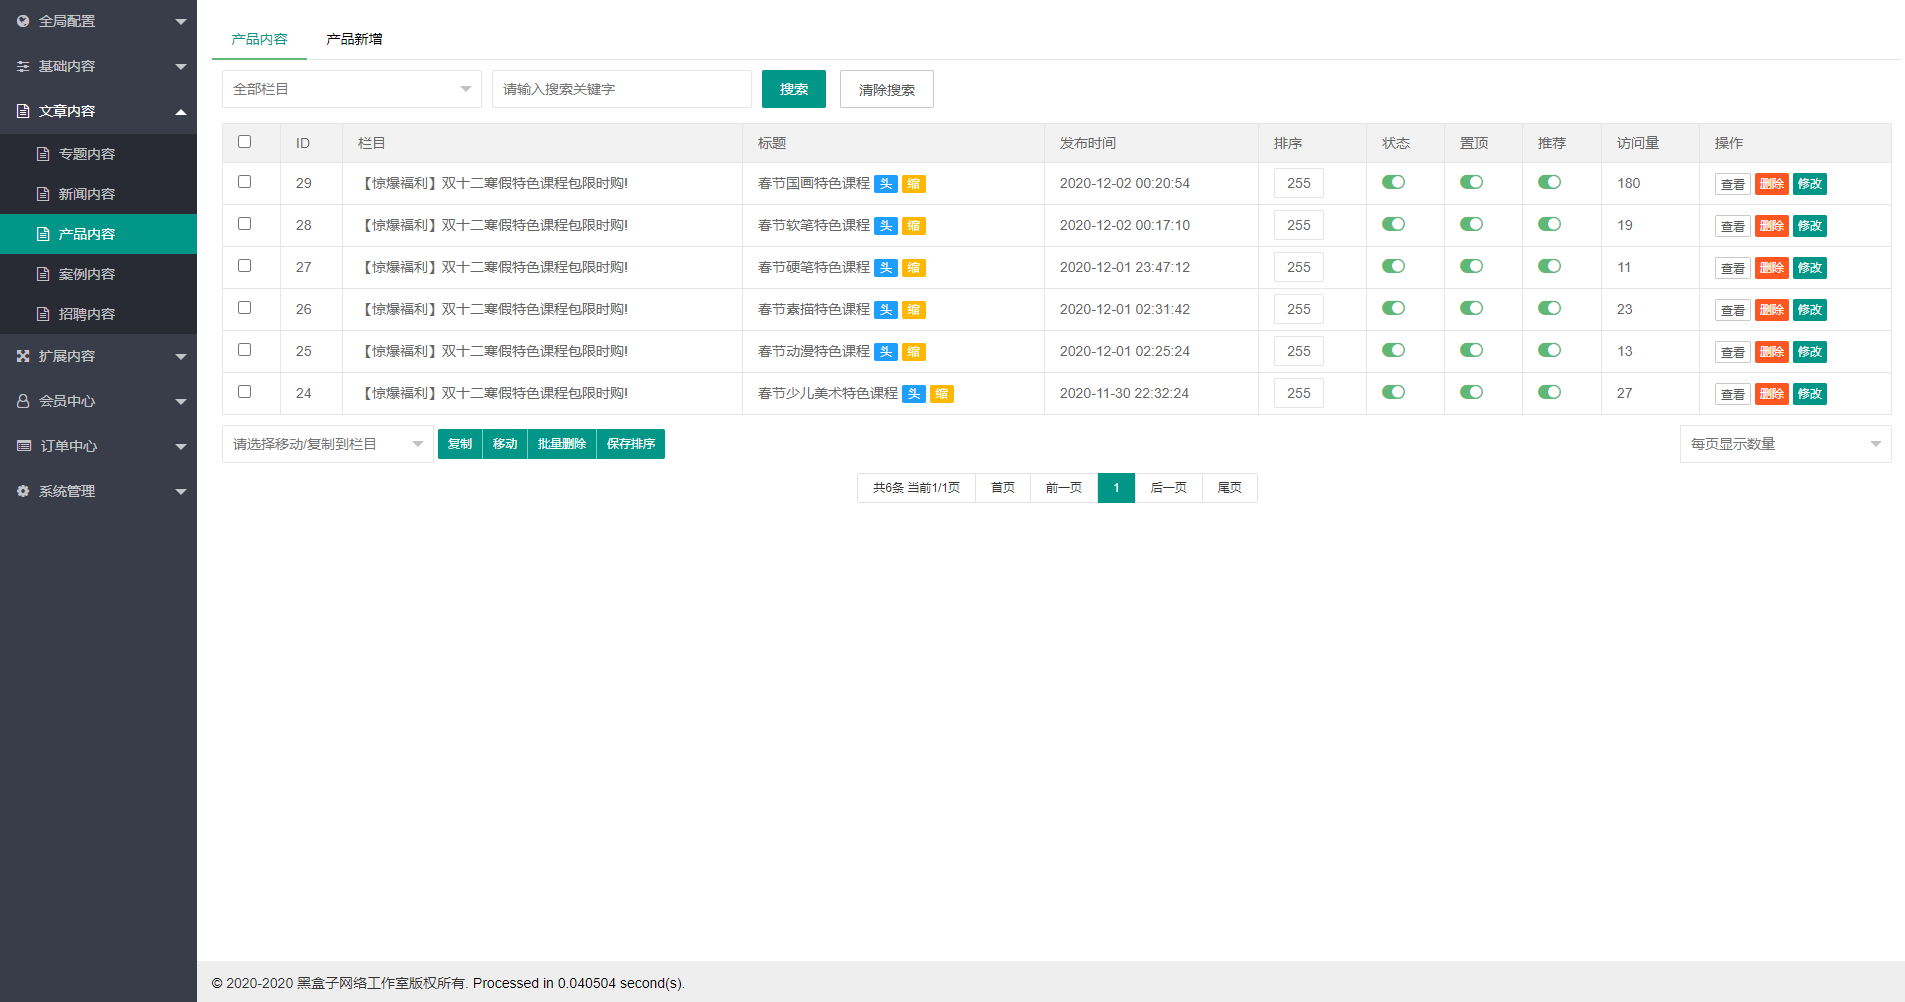Click the blue 头 badge on 春节动漫特色课程
The width and height of the screenshot is (1905, 1002).
point(886,352)
